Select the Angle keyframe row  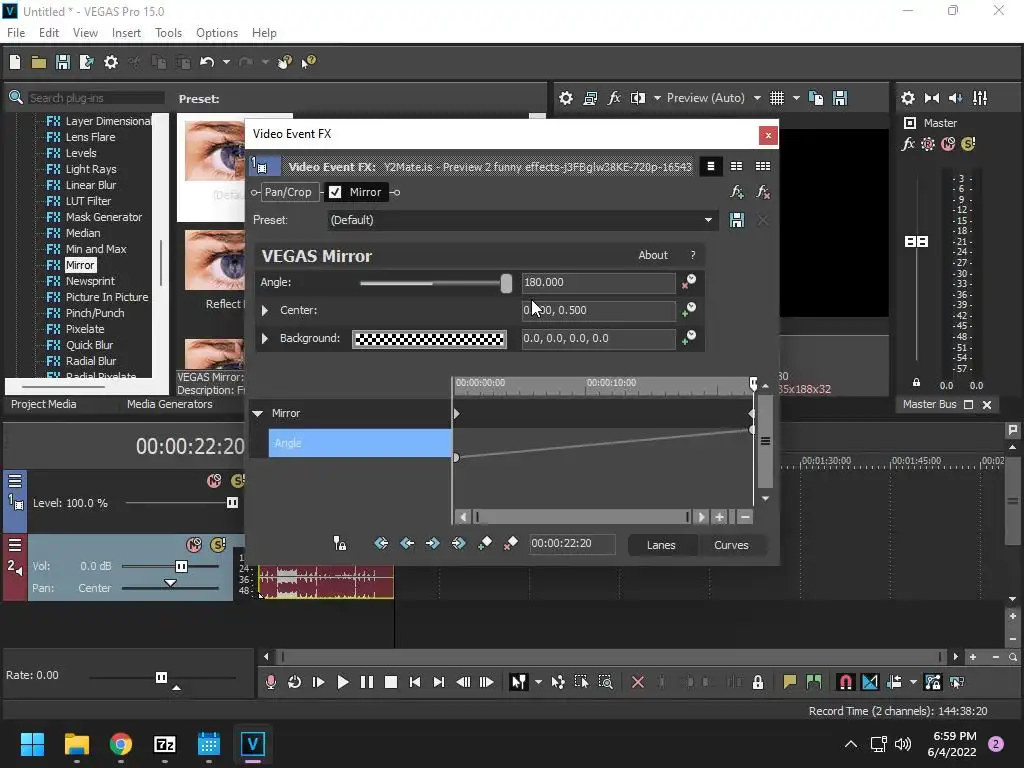(x=360, y=443)
